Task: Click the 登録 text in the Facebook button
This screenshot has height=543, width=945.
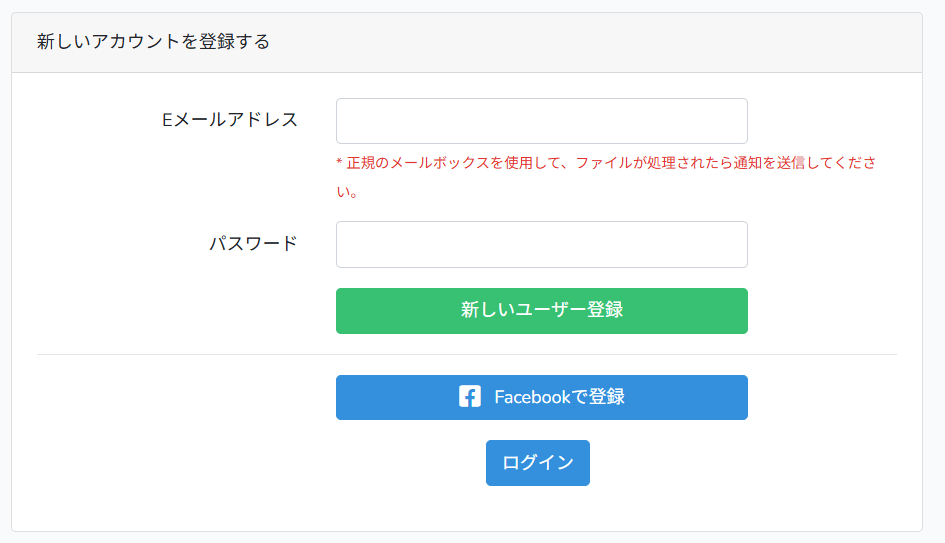Action: (x=606, y=397)
